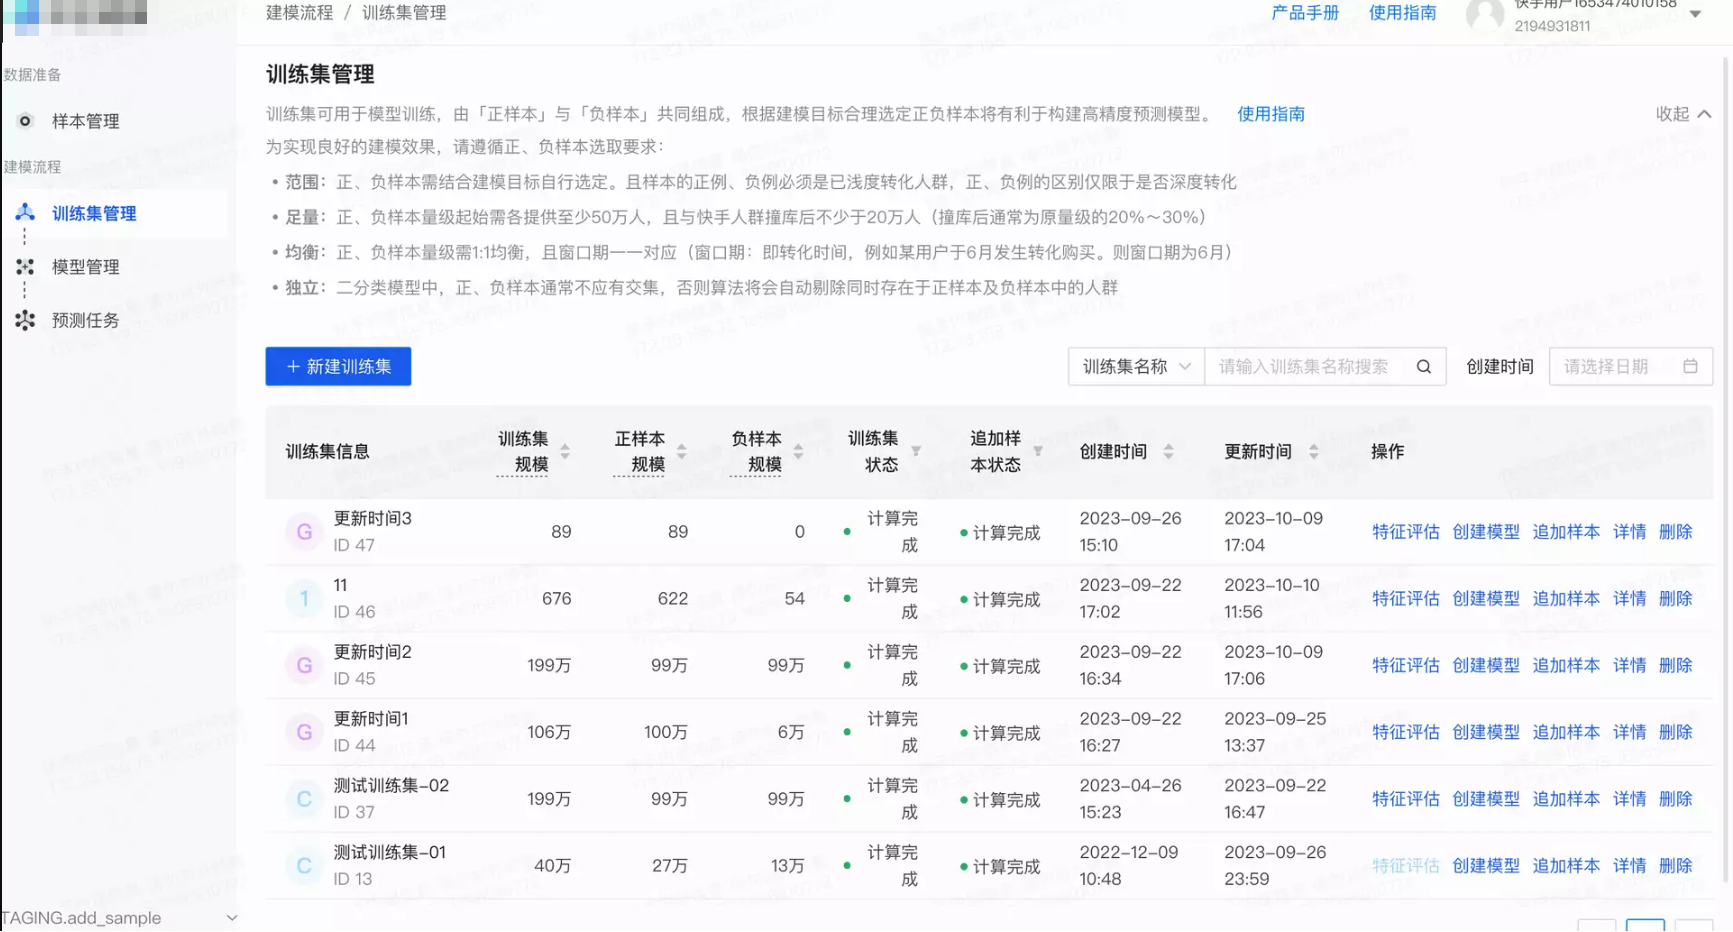Click the search magnifier in the name search box
The width and height of the screenshot is (1733, 932).
click(x=1423, y=366)
